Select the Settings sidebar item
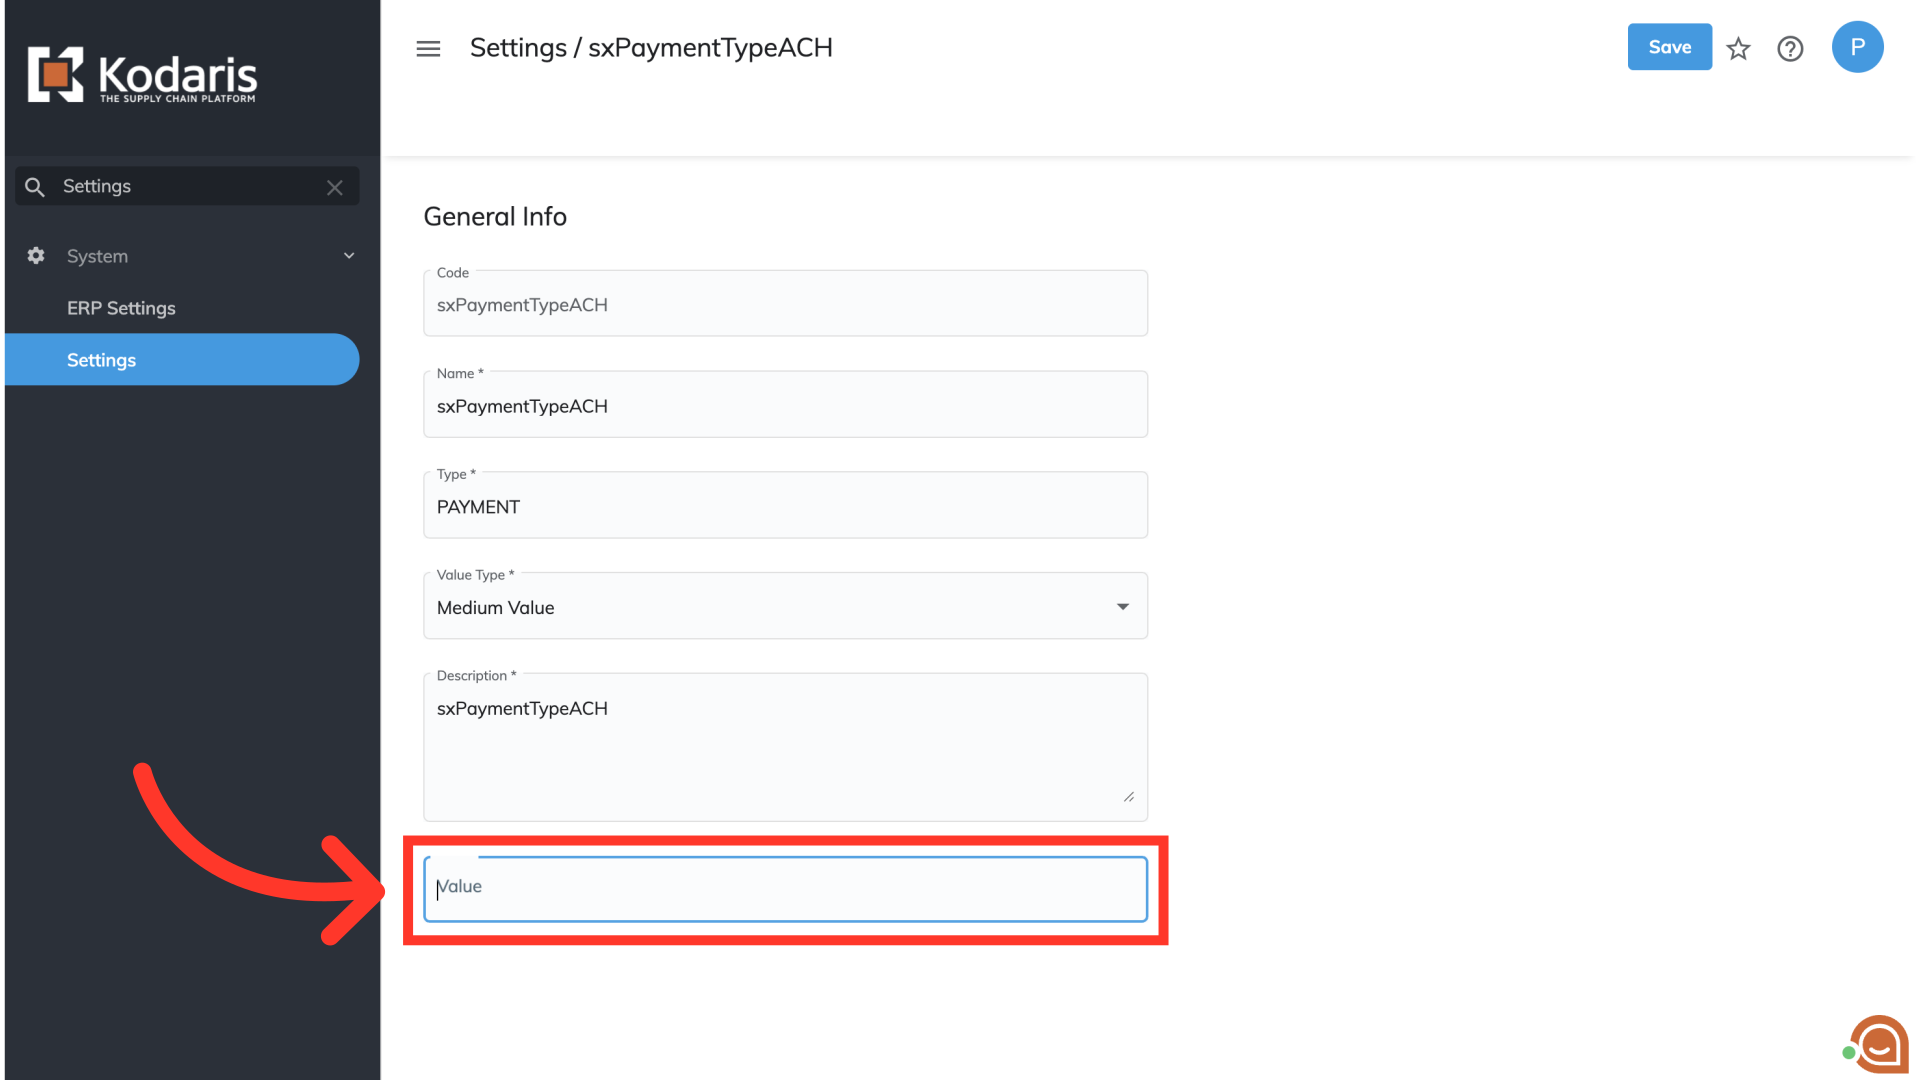Screen dimensions: 1920x1080 [x=101, y=360]
